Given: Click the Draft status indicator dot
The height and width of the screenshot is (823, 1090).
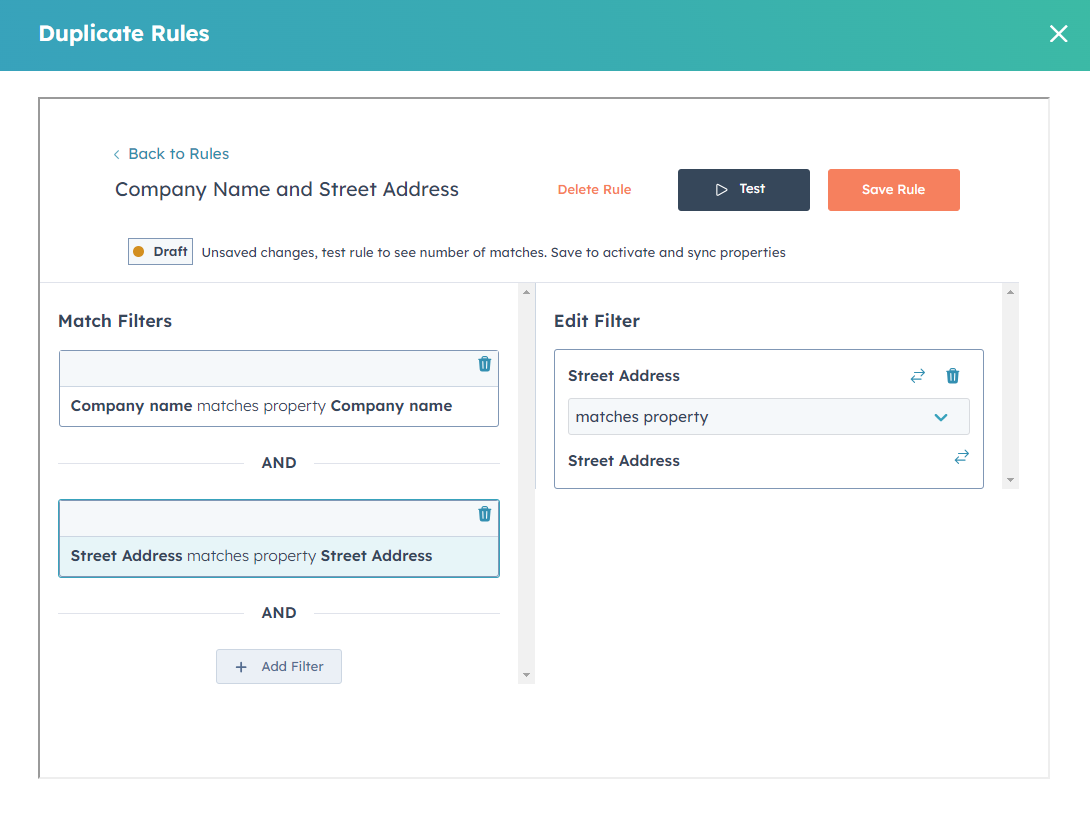Looking at the screenshot, I should 141,251.
